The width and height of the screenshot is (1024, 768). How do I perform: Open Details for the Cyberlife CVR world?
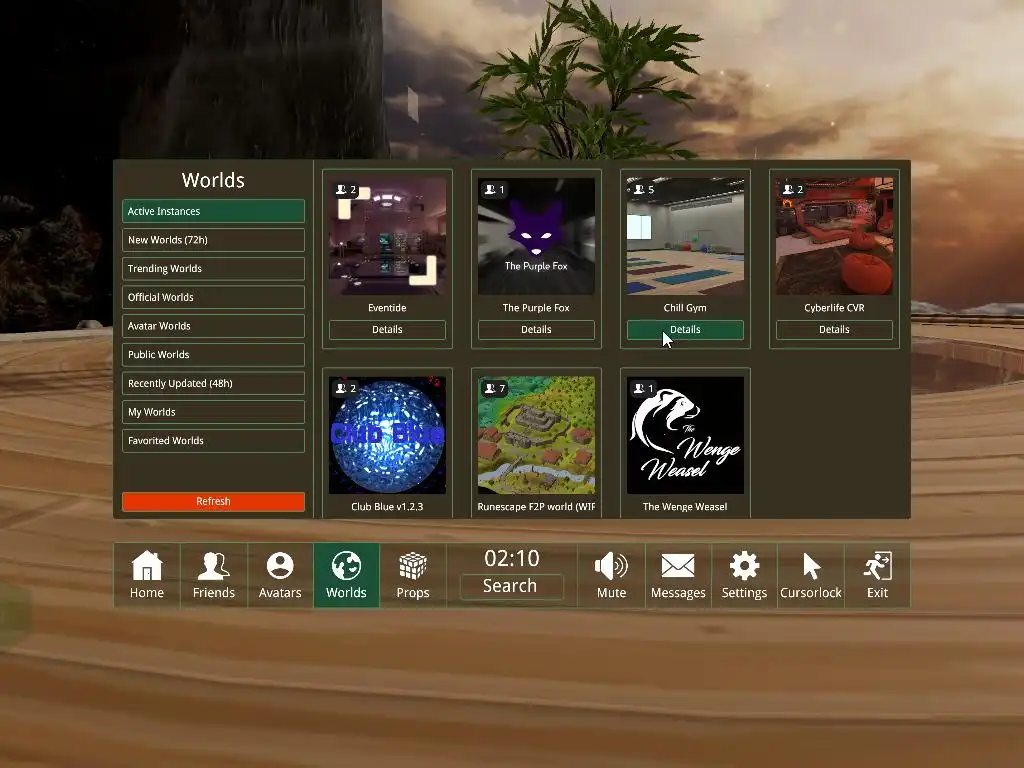click(x=834, y=330)
